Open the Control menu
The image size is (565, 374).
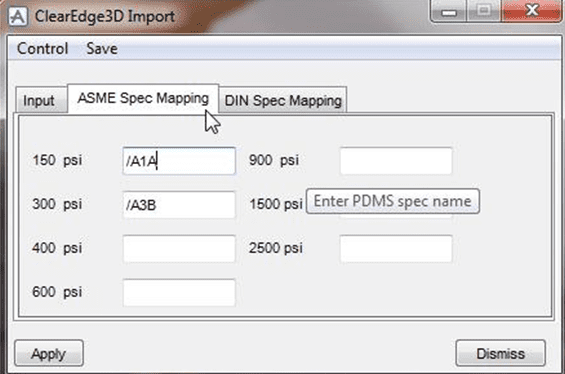(x=43, y=49)
